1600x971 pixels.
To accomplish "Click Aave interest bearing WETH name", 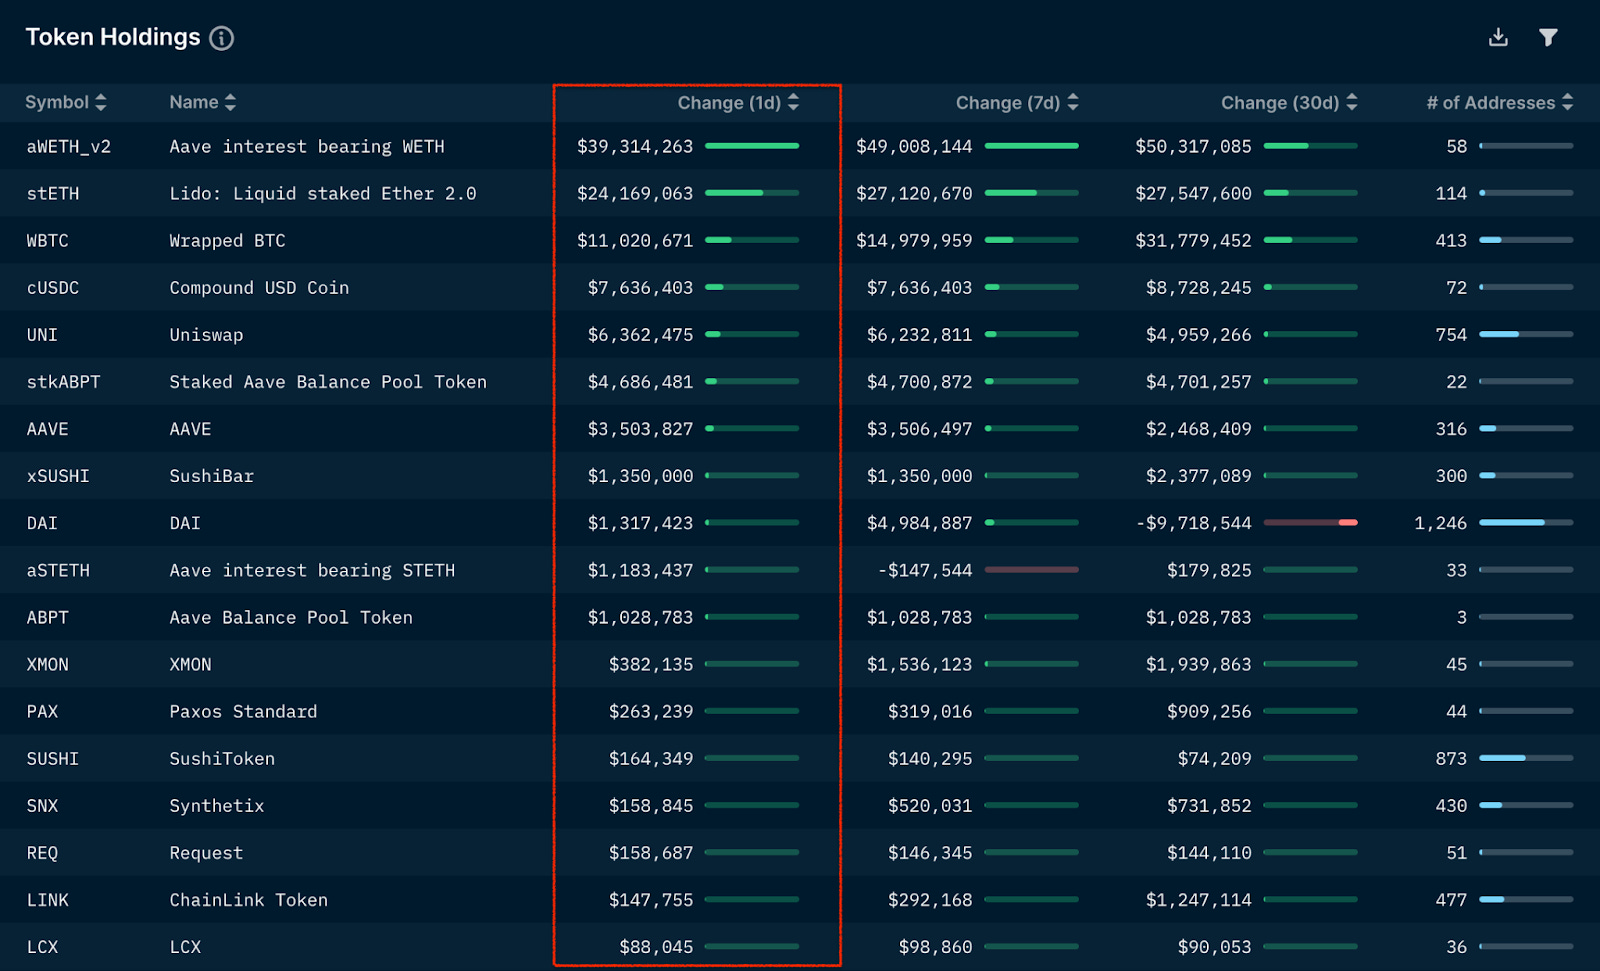I will point(307,147).
